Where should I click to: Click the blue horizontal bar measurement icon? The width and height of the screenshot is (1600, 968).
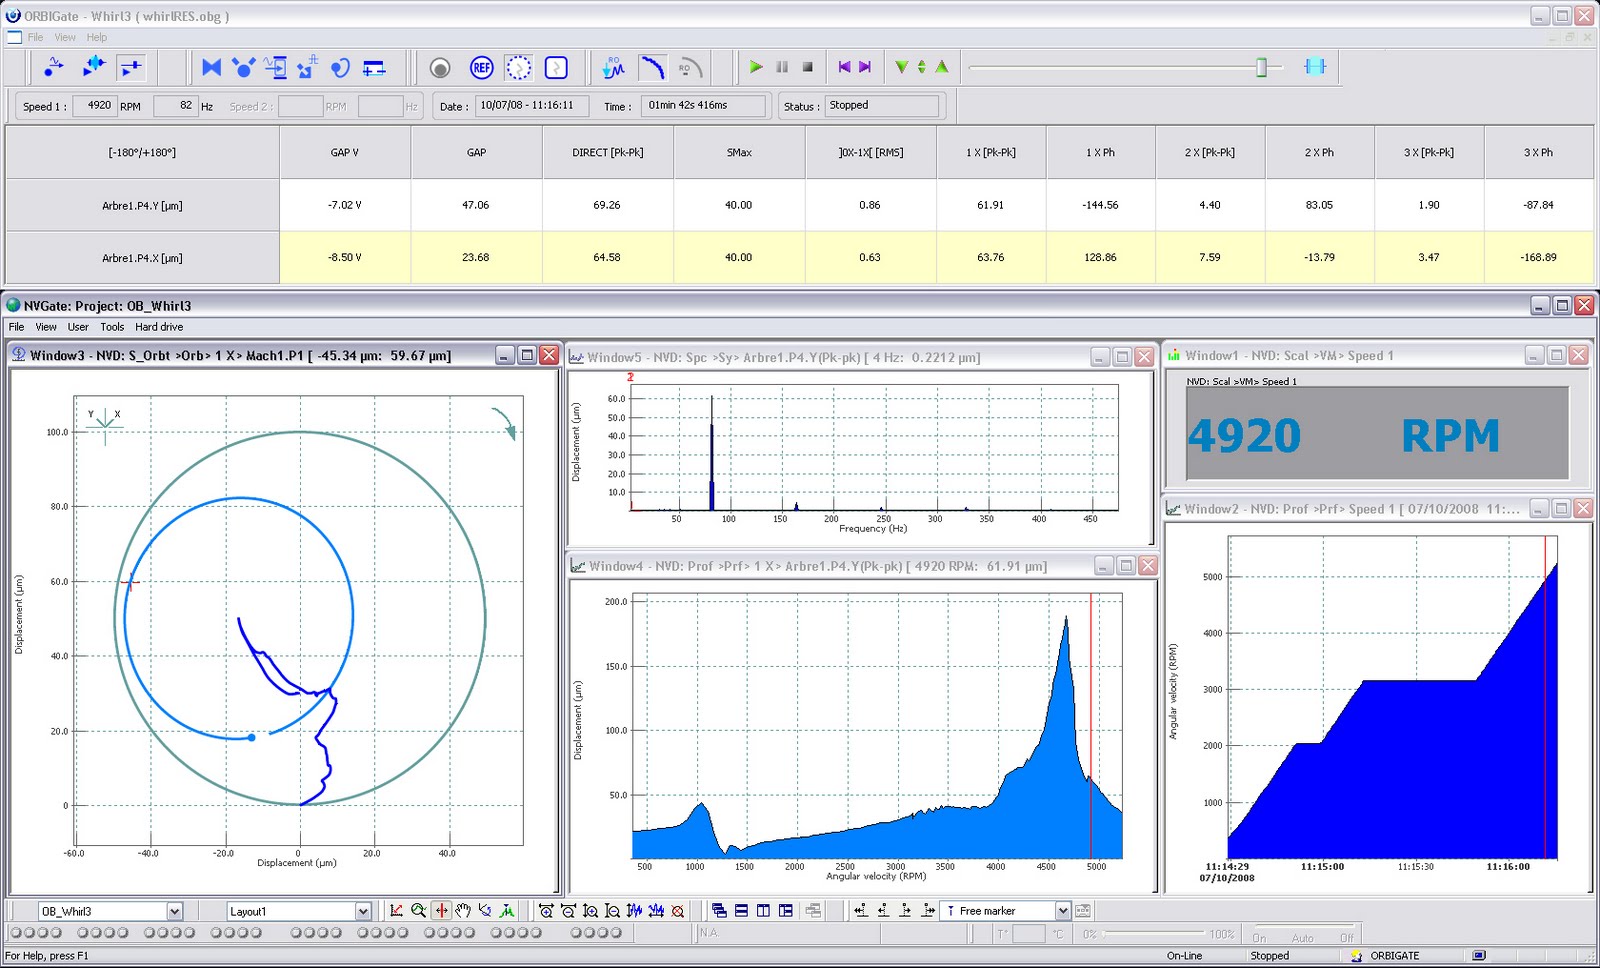click(x=374, y=67)
